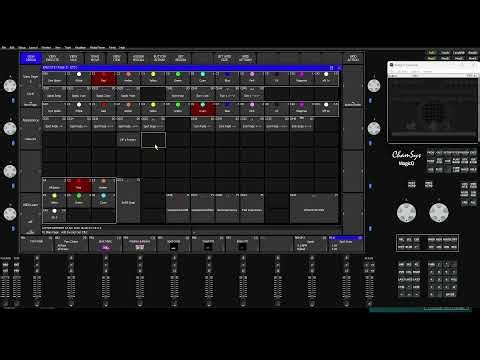Image resolution: width=480 pixels, height=360 pixels.
Task: Open the Layout menu
Action: tap(33, 48)
